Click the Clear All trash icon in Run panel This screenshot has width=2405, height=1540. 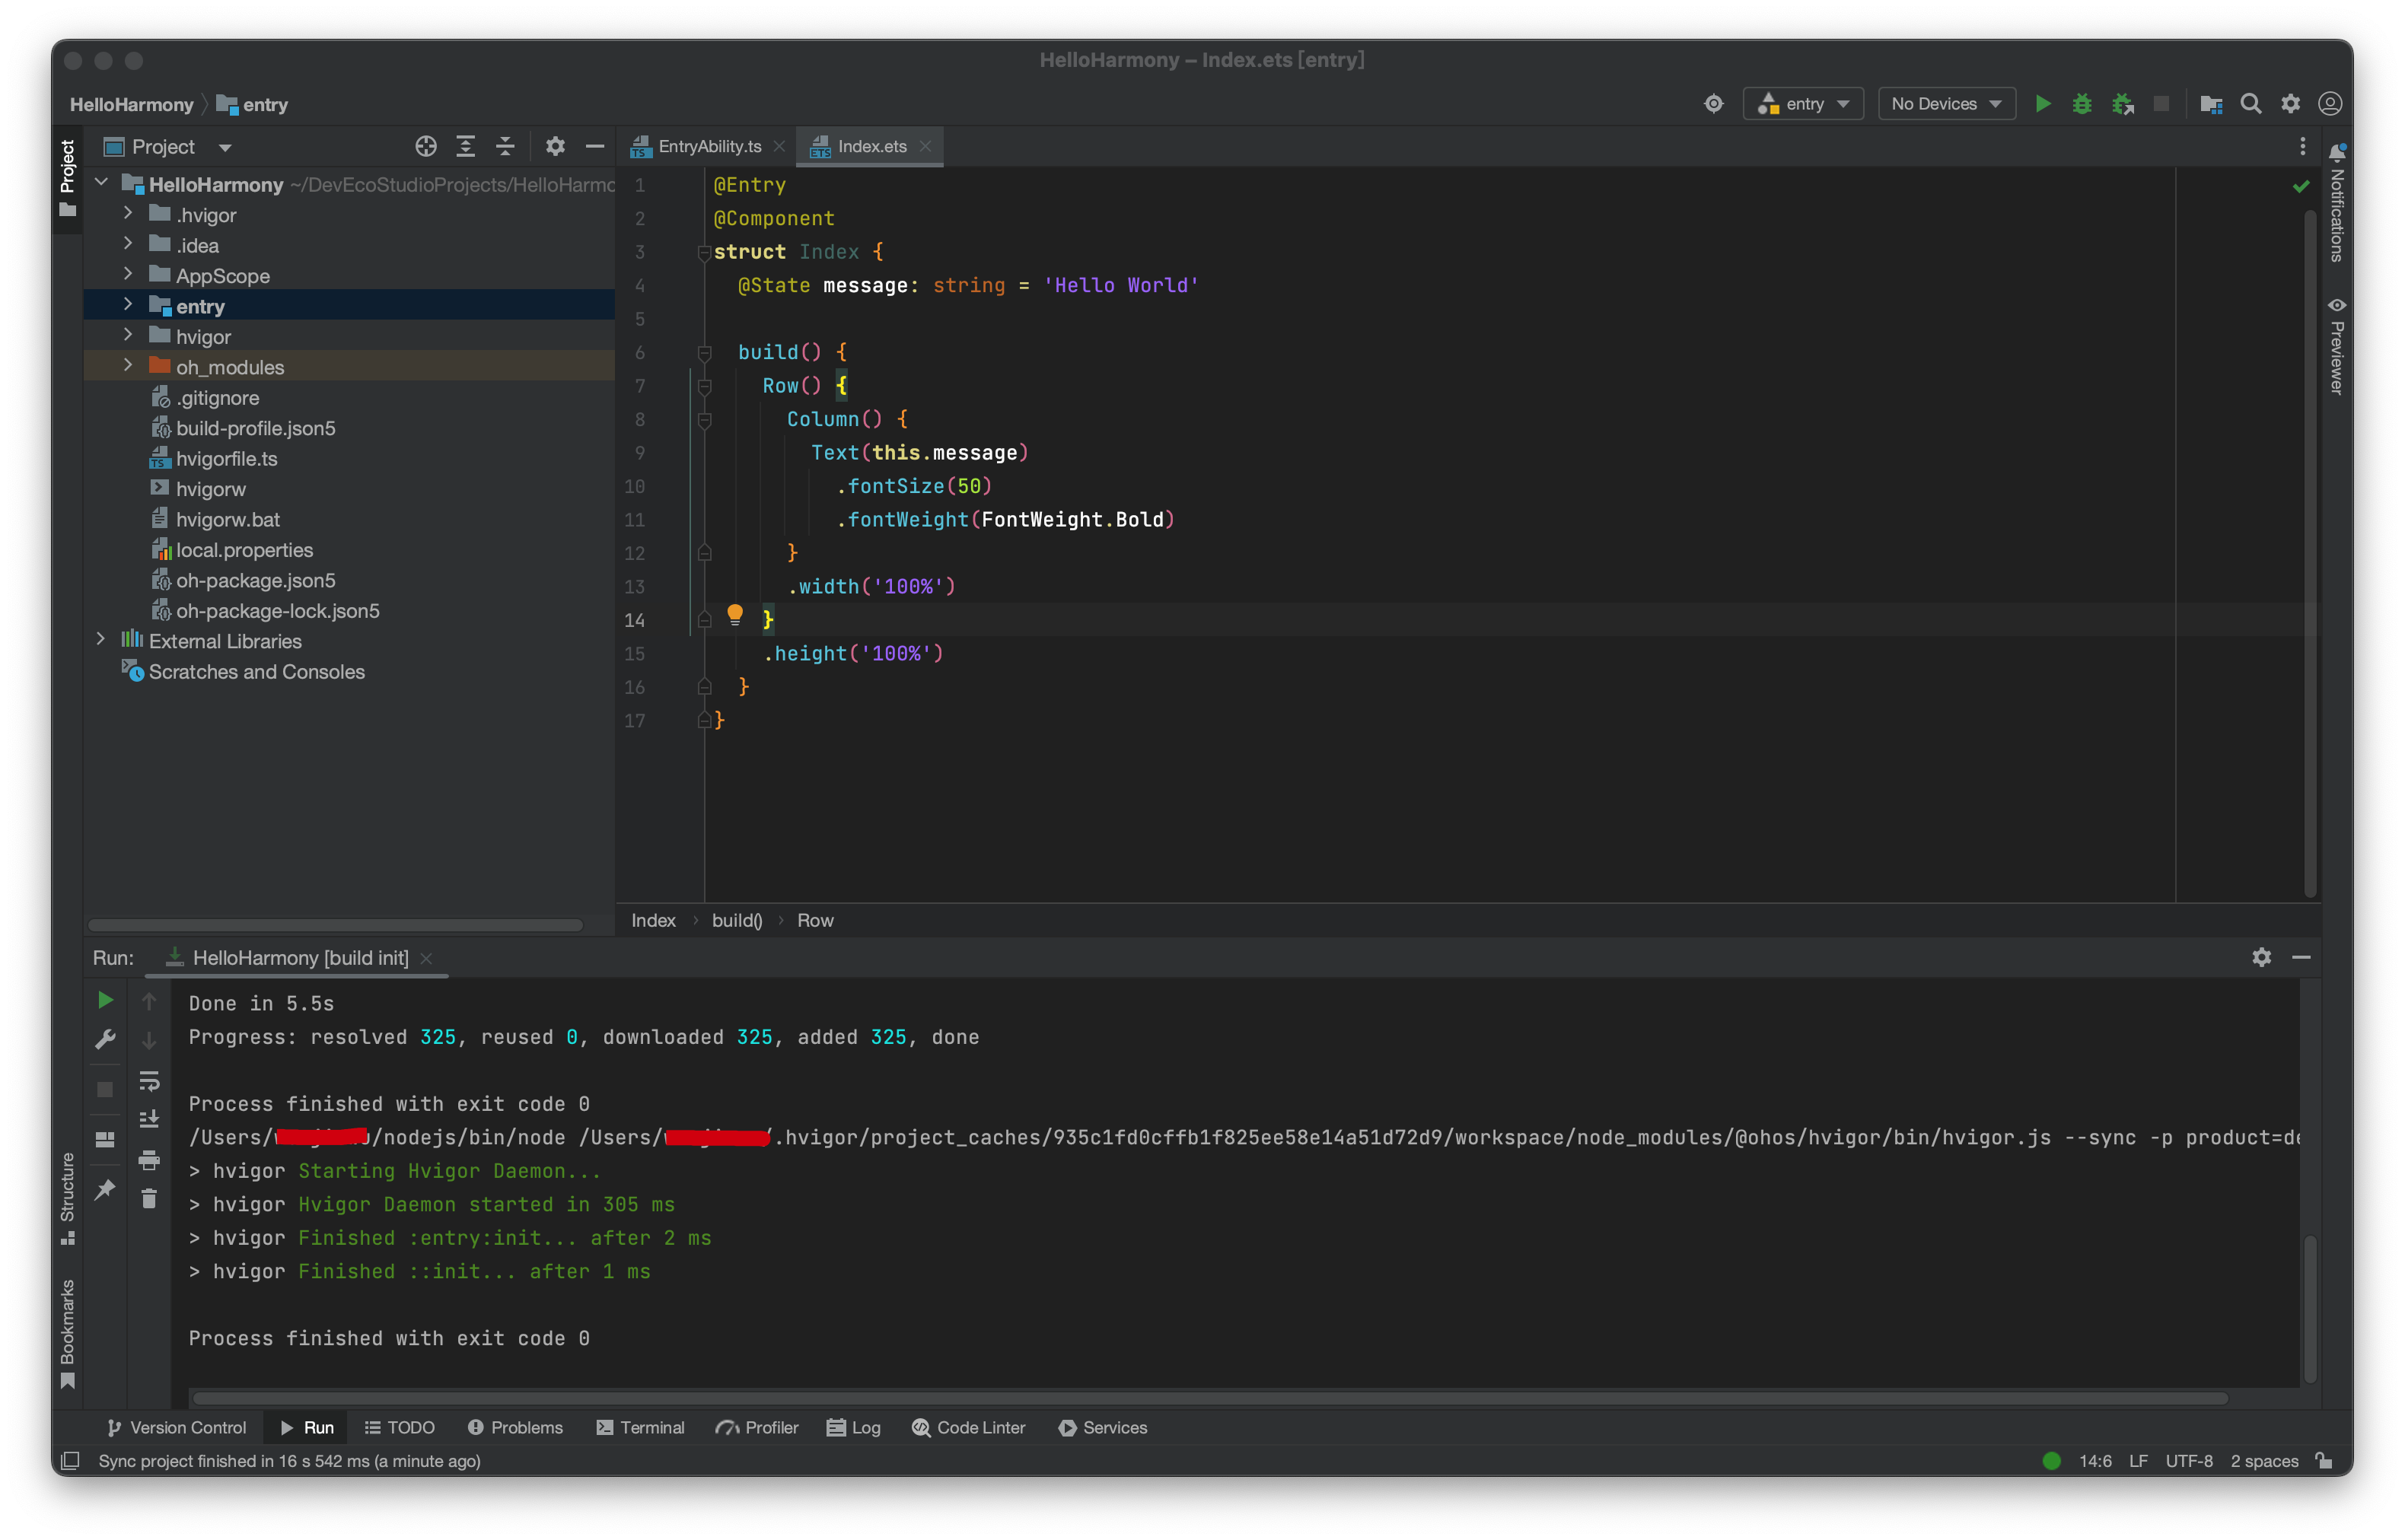(x=149, y=1198)
